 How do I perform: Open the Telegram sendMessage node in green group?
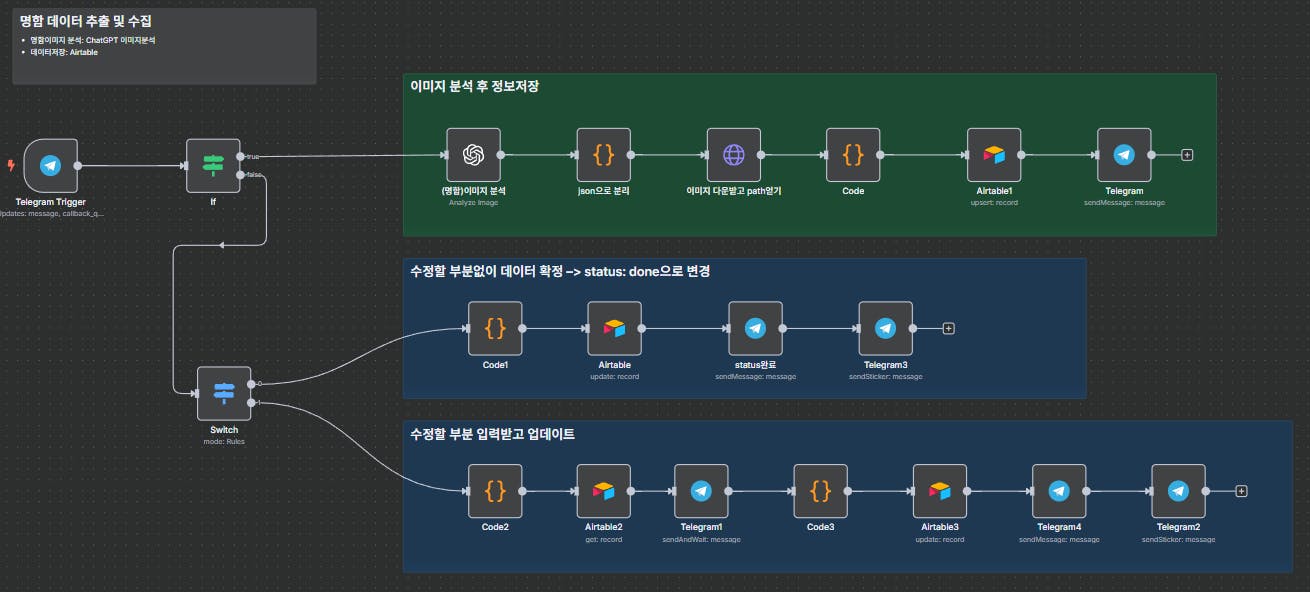click(x=1124, y=155)
